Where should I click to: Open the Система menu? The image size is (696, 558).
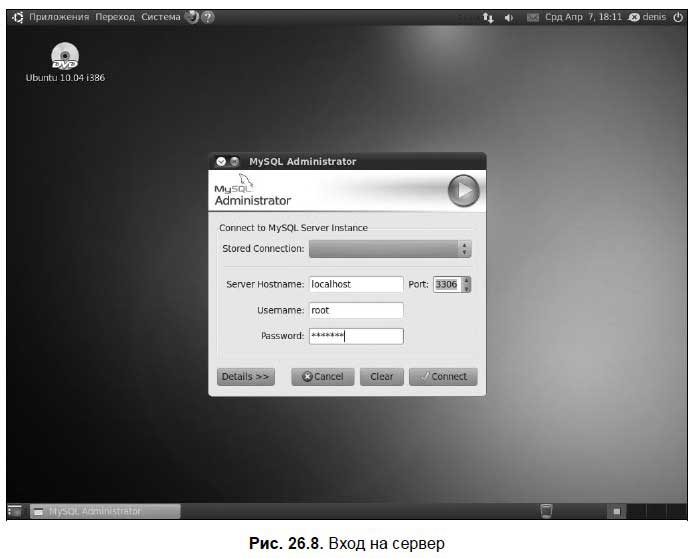160,17
